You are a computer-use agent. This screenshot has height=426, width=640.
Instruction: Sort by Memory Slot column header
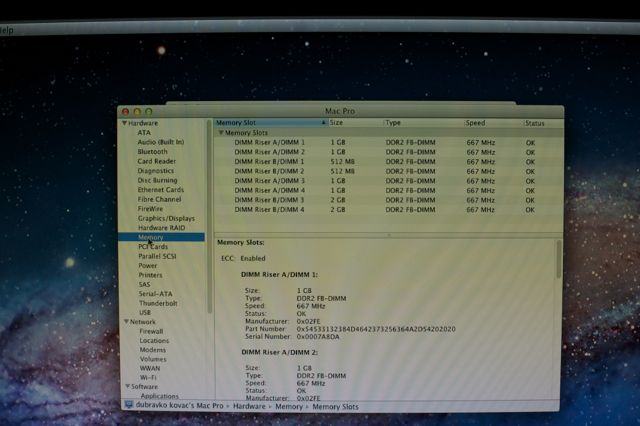coord(271,123)
